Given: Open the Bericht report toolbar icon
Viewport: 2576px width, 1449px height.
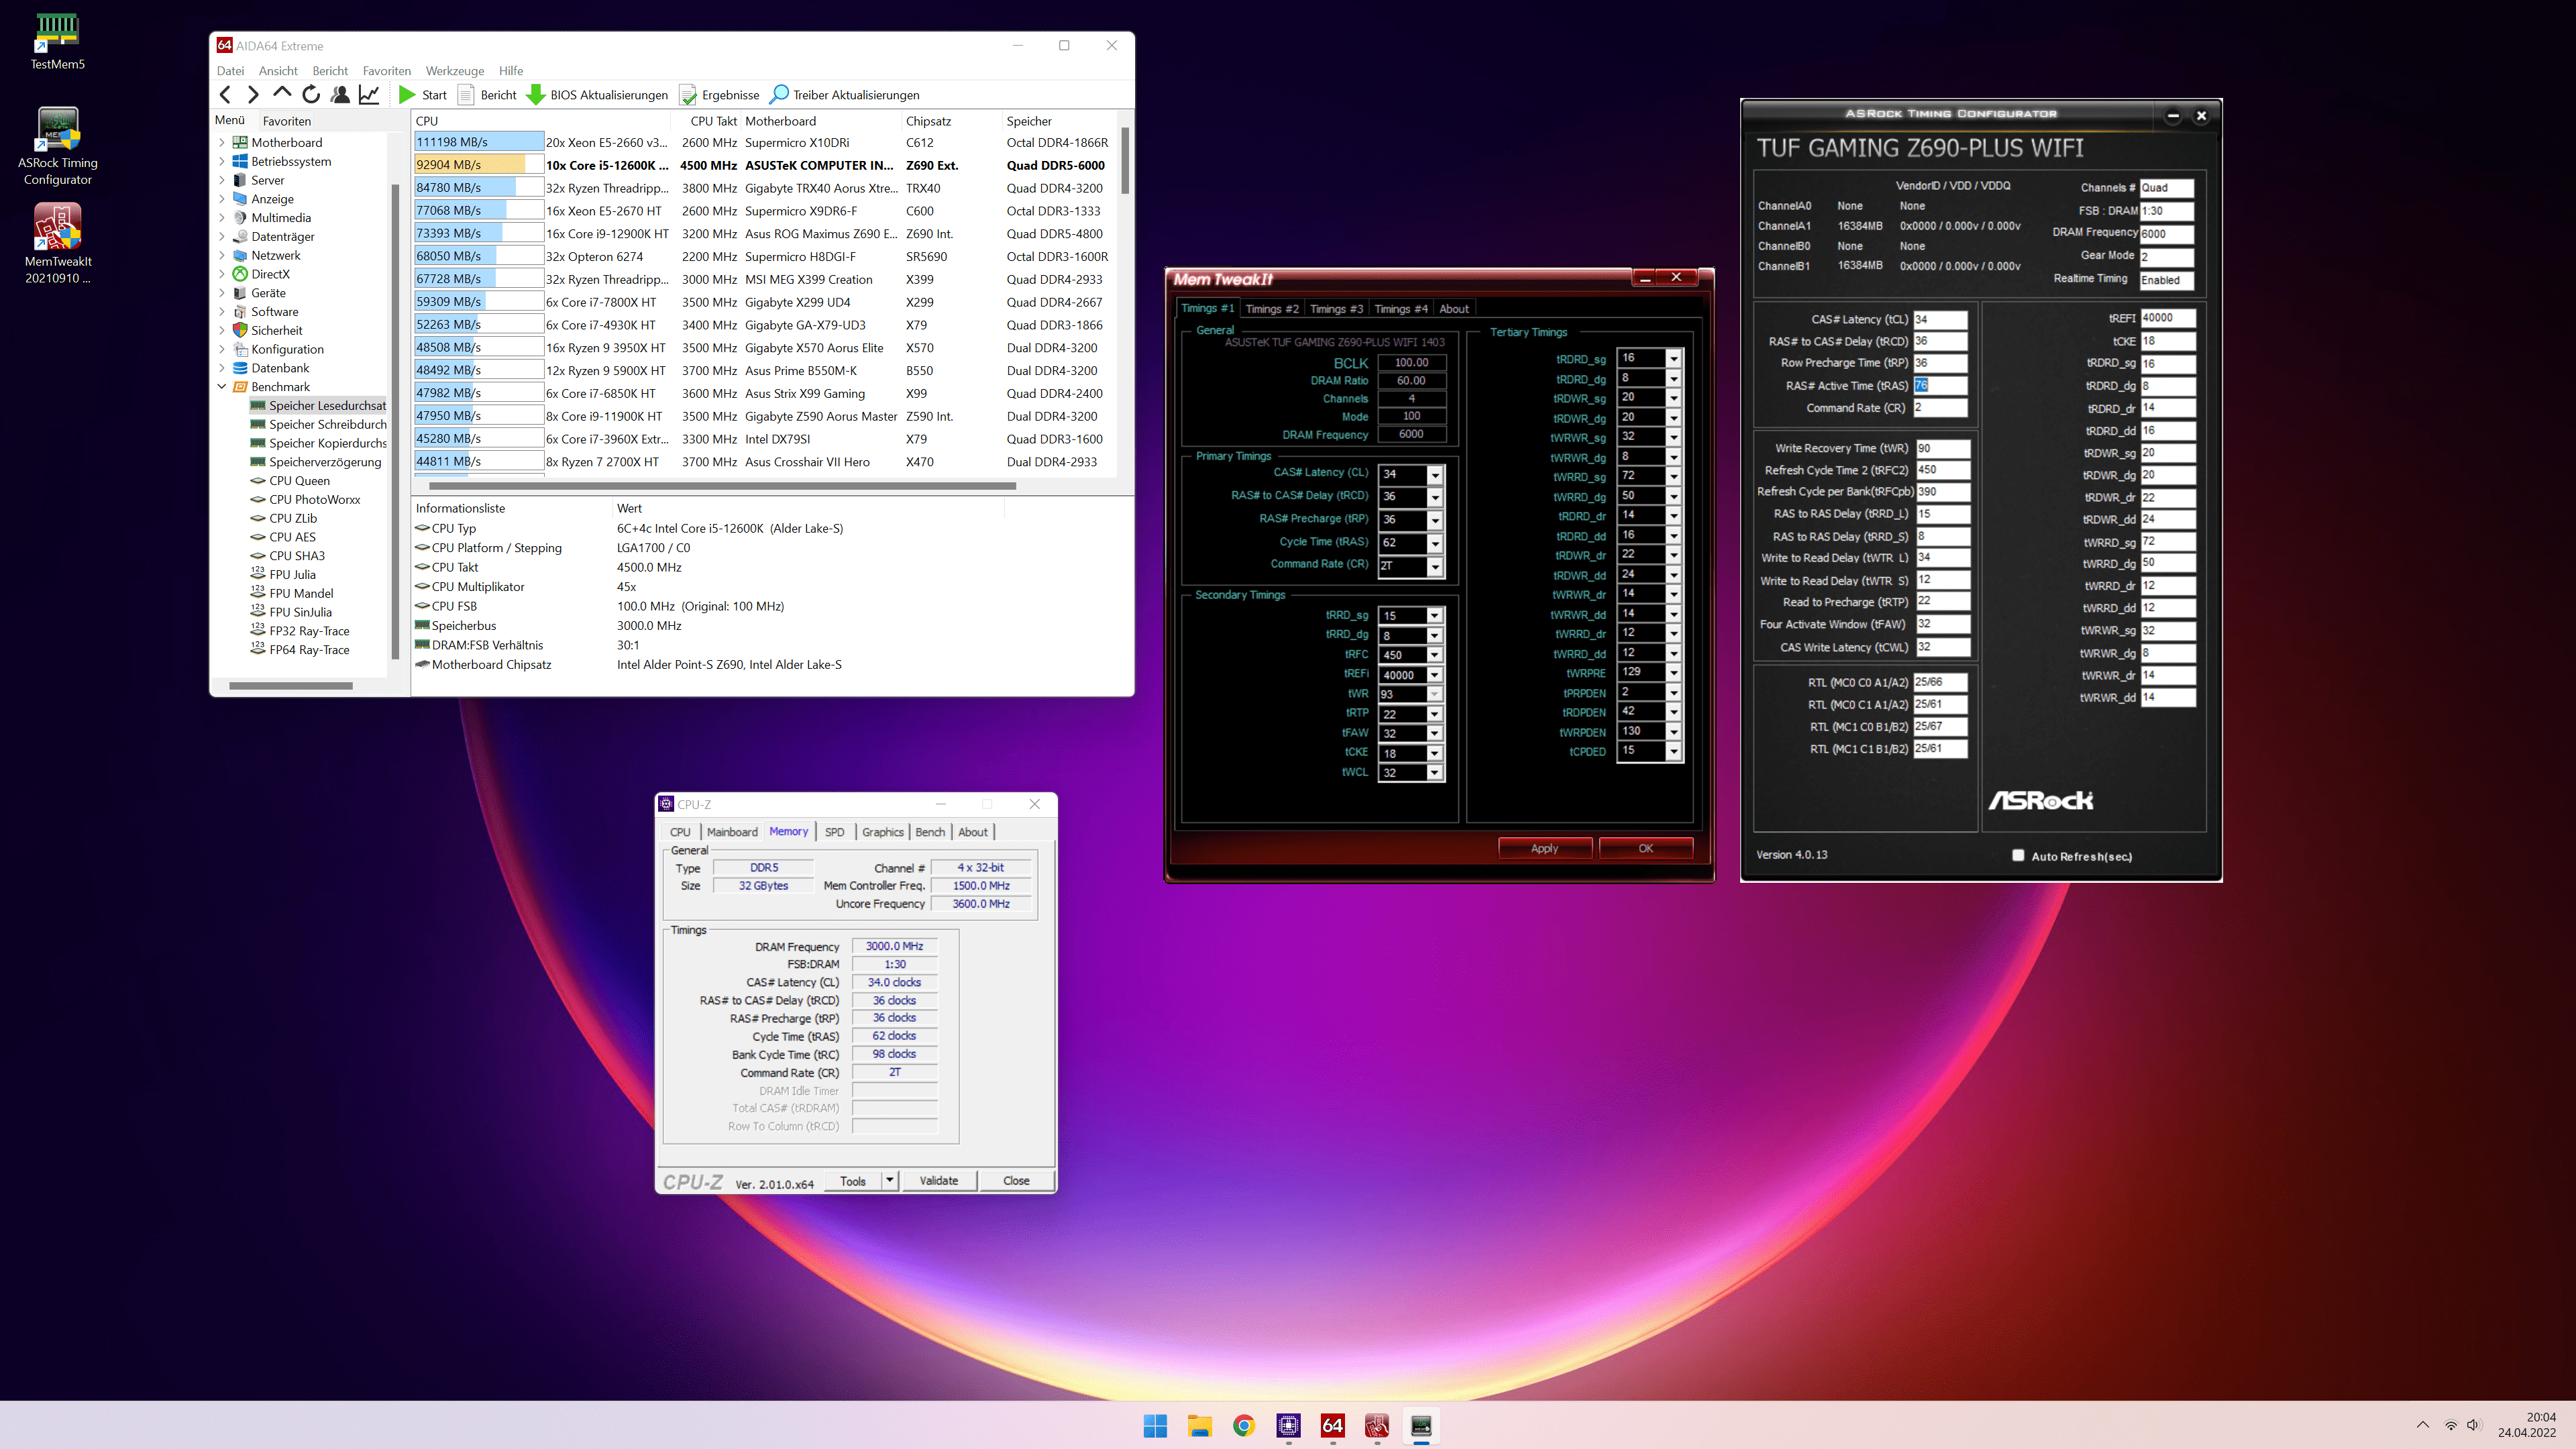Looking at the screenshot, I should pyautogui.click(x=466, y=94).
